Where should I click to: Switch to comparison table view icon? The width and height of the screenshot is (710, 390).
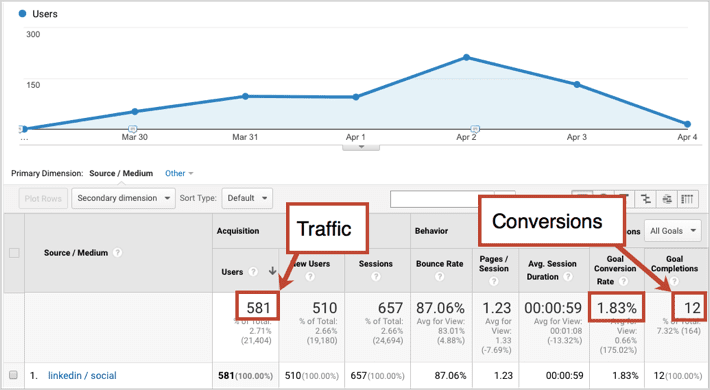646,198
